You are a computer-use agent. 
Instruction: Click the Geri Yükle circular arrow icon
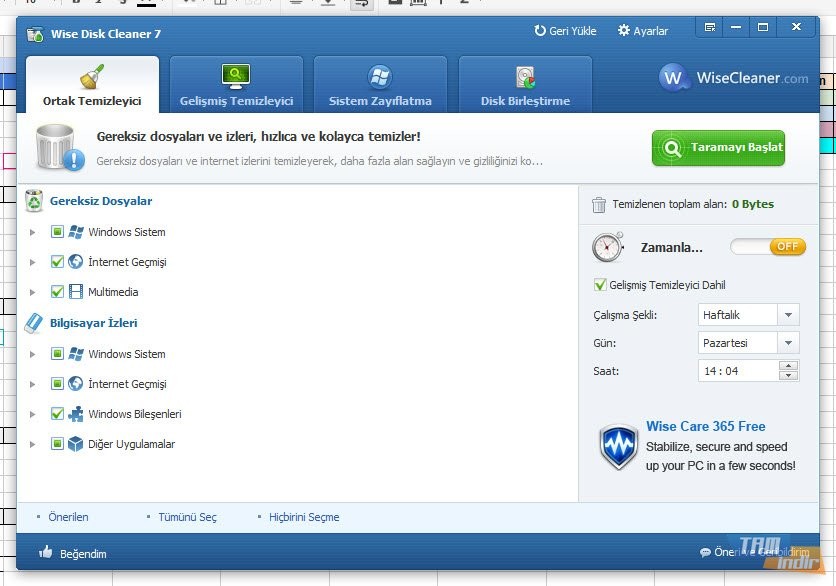pyautogui.click(x=540, y=31)
